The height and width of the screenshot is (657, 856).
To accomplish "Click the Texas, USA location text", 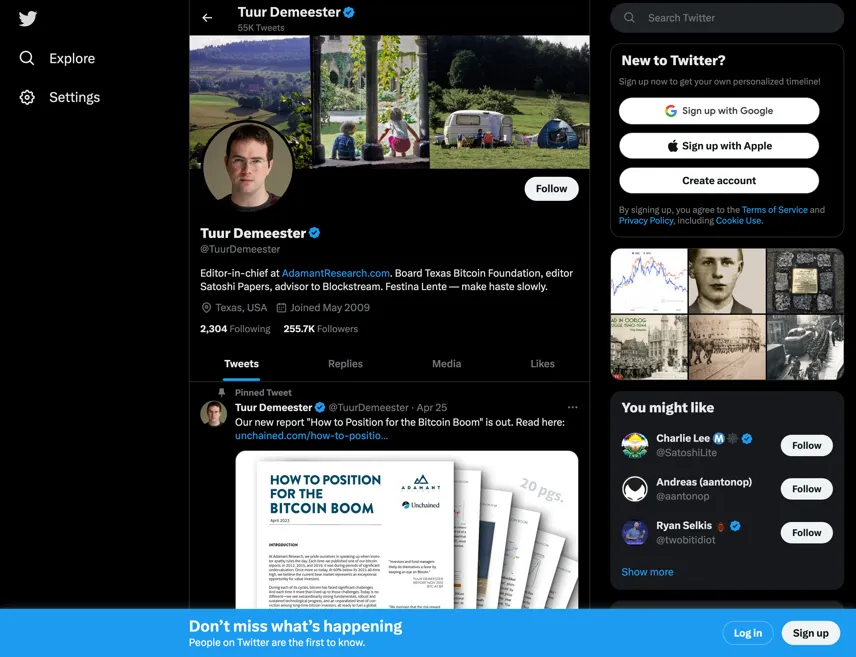I will (x=241, y=307).
